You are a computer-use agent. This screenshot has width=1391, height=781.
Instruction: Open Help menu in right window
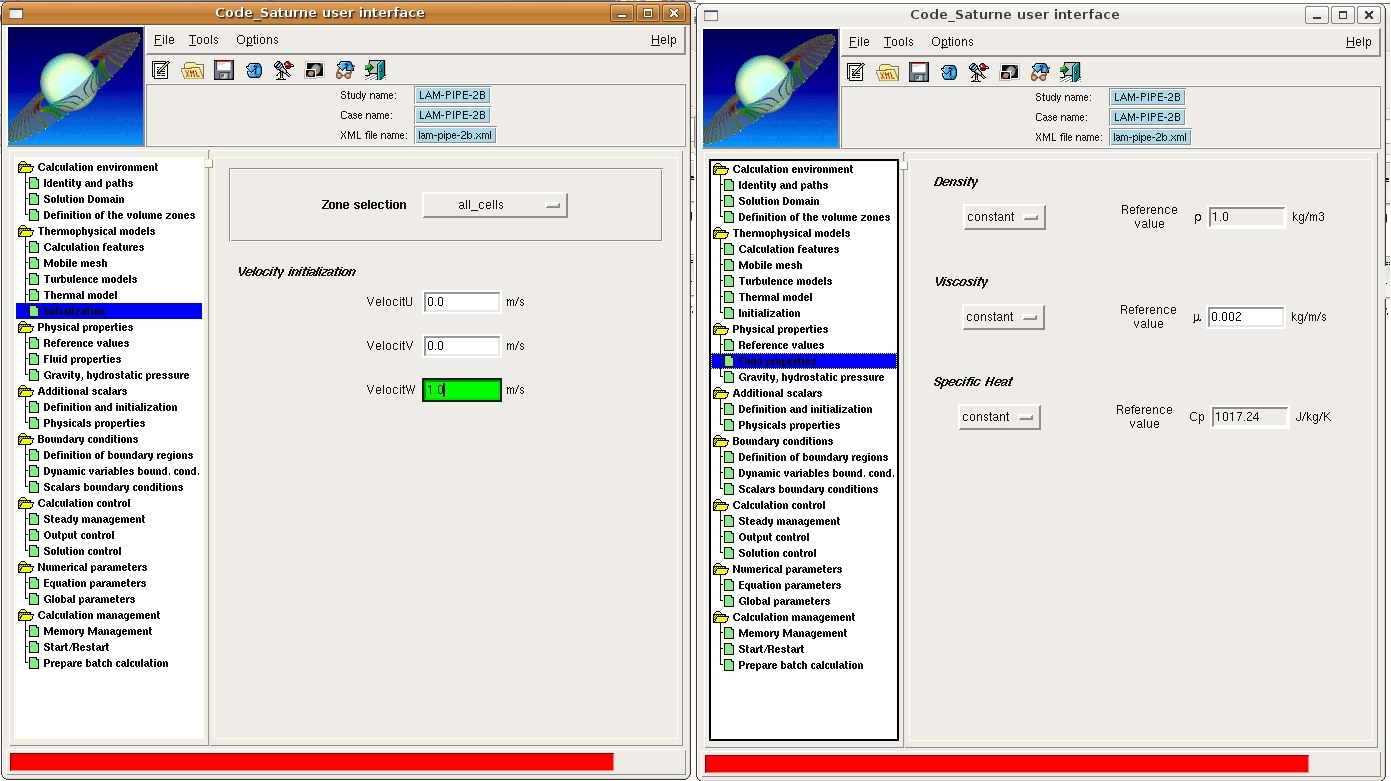(x=1359, y=42)
